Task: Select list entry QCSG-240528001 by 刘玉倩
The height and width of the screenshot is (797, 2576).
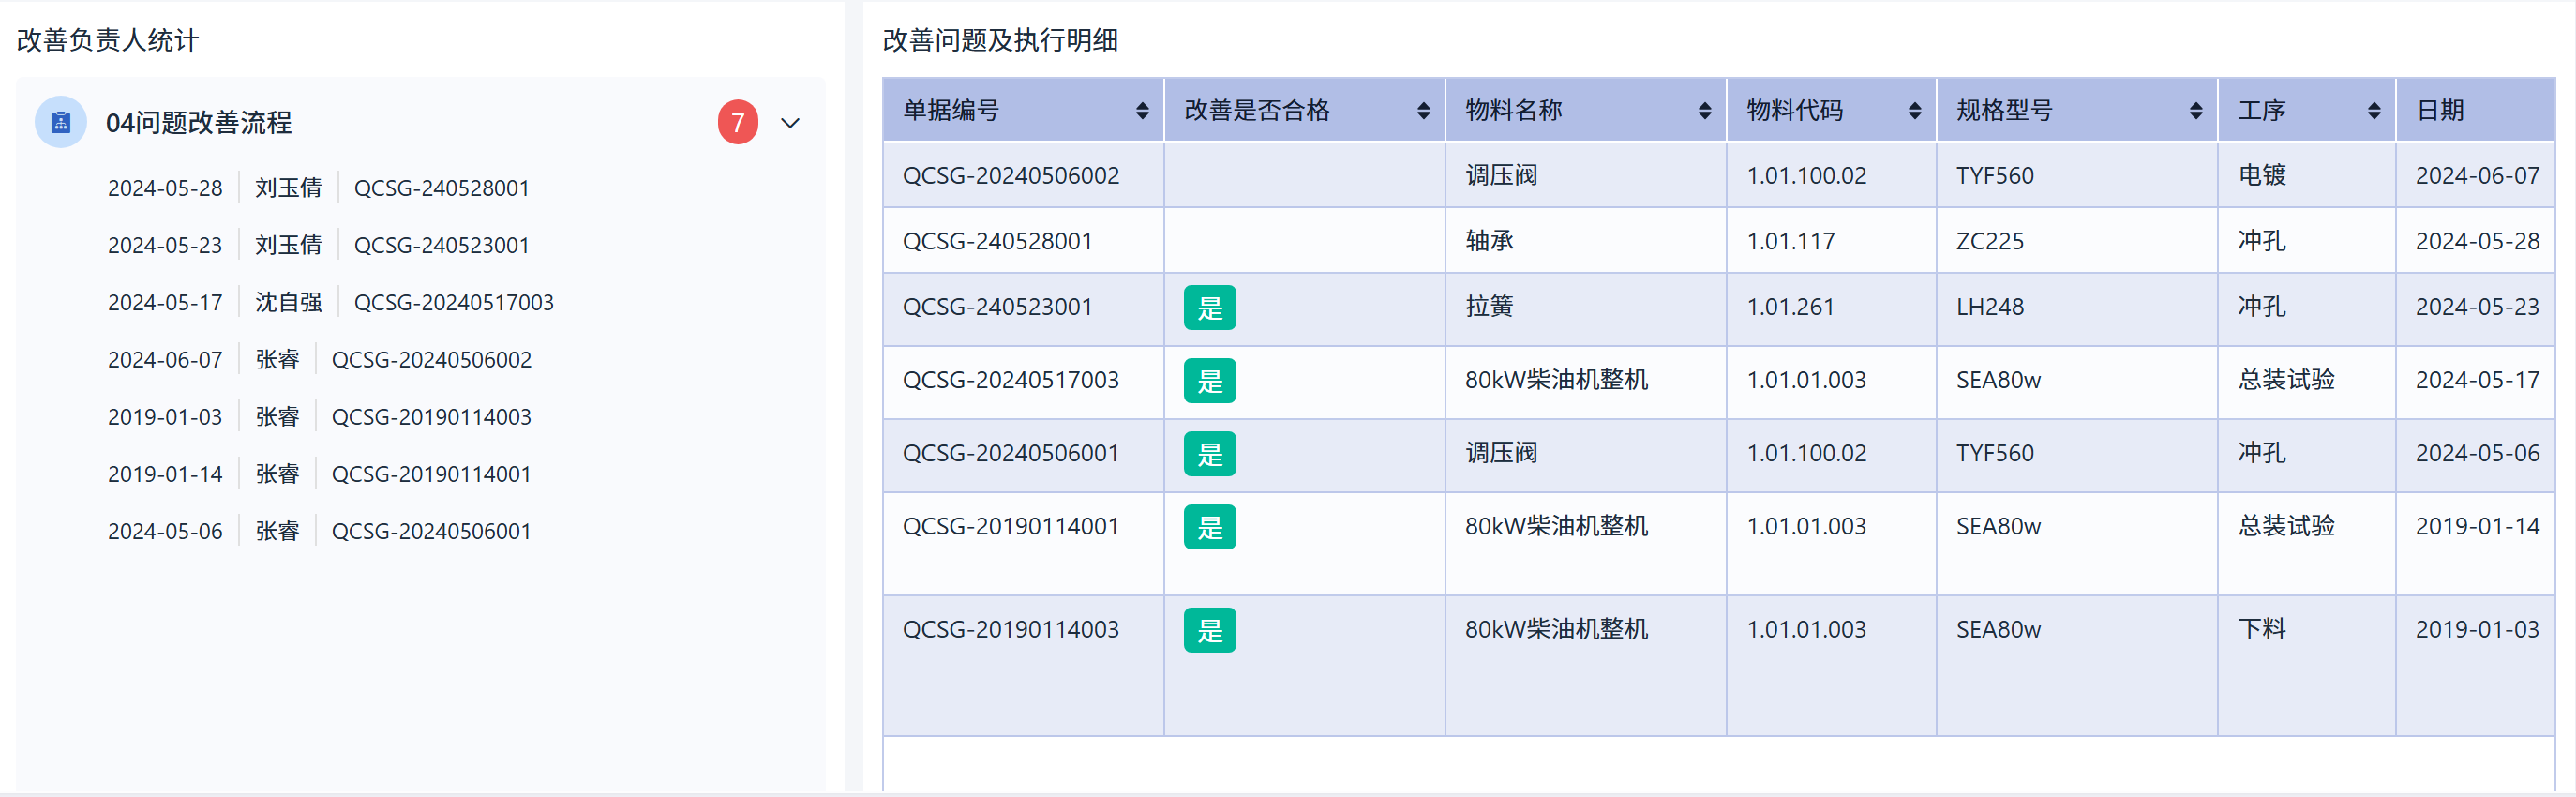Action: [318, 188]
